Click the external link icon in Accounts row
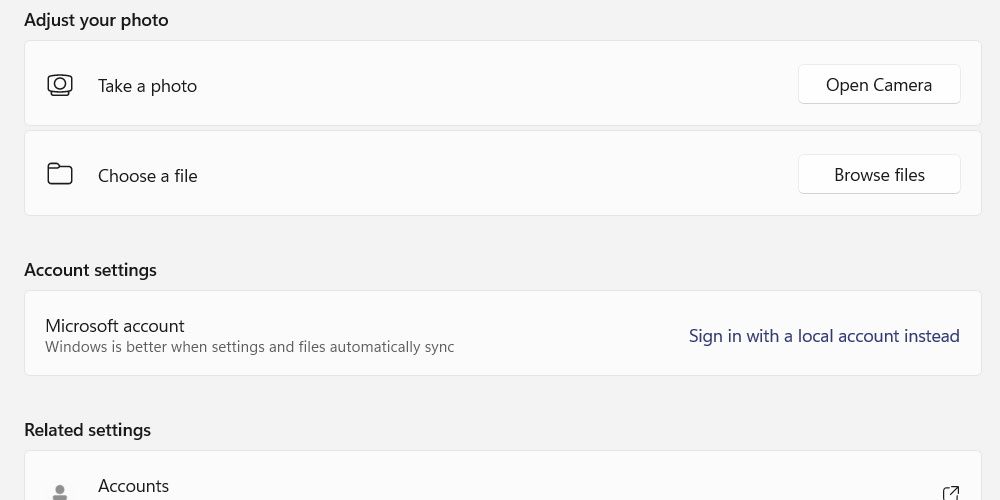 point(951,492)
